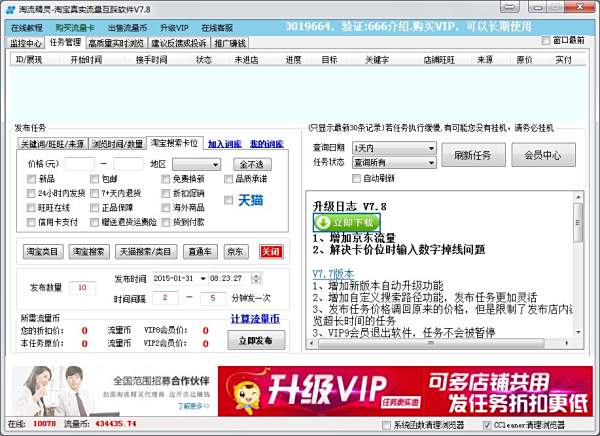Check the 天猫 checkbox
The width and height of the screenshot is (600, 436).
tap(228, 200)
